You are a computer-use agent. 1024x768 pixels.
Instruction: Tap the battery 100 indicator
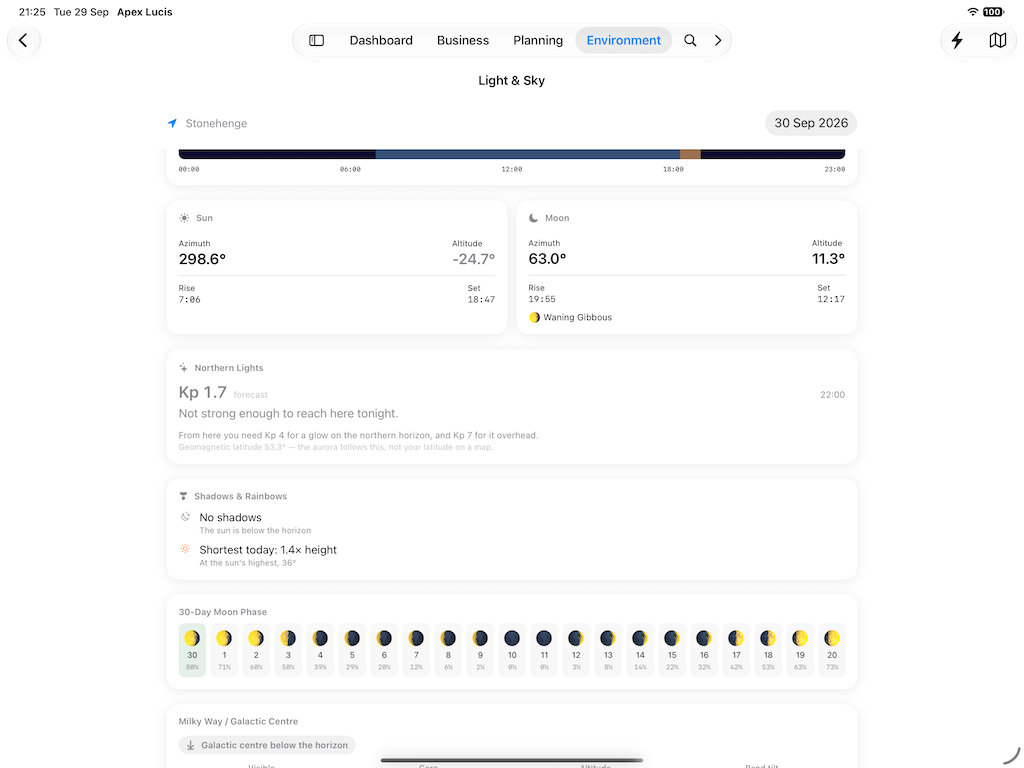click(993, 12)
